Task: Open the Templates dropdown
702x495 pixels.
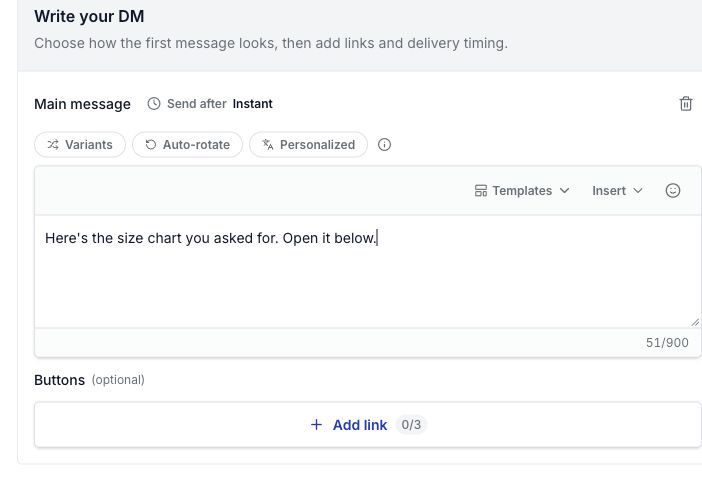Action: point(522,191)
